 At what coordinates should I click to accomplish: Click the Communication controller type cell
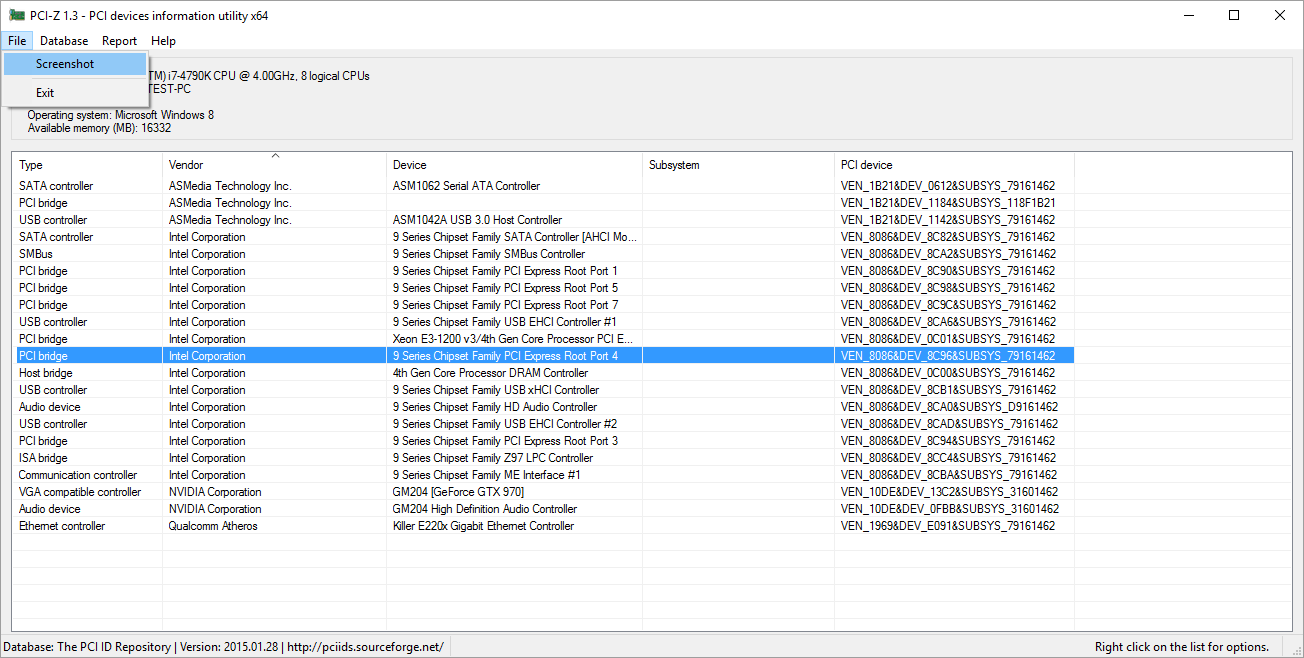click(x=78, y=475)
